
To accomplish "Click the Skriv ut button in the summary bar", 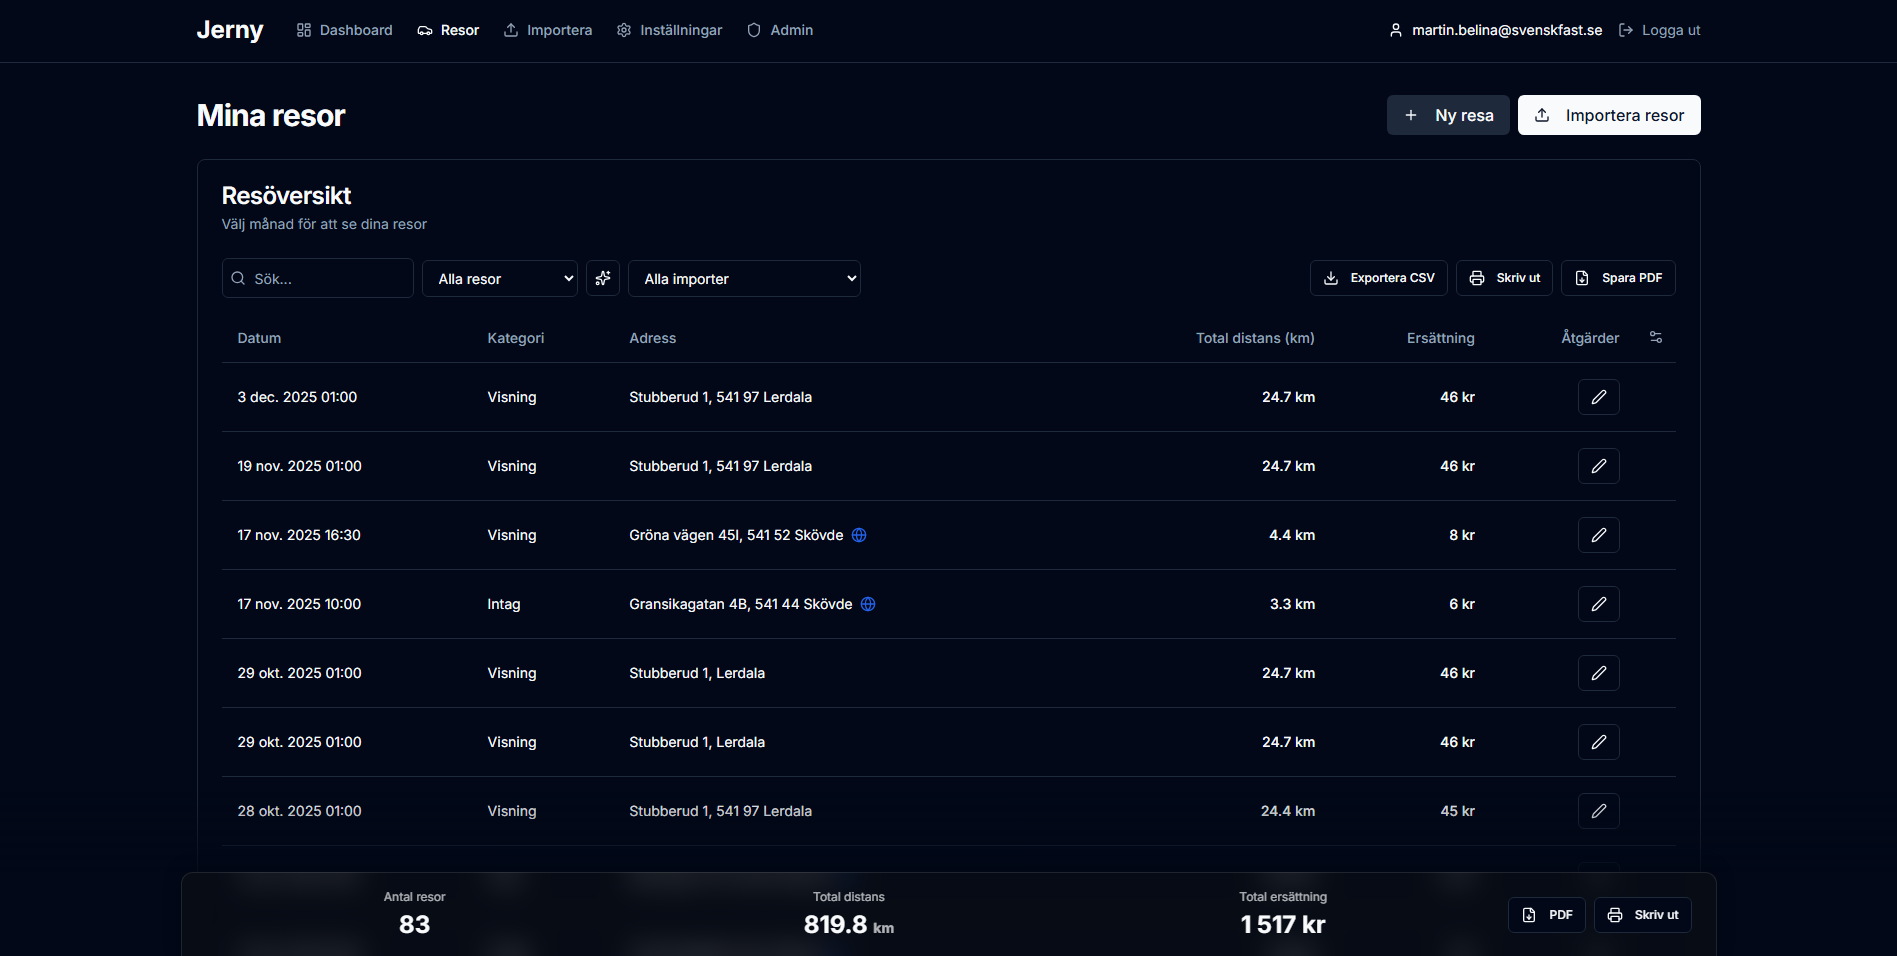I will [1642, 915].
